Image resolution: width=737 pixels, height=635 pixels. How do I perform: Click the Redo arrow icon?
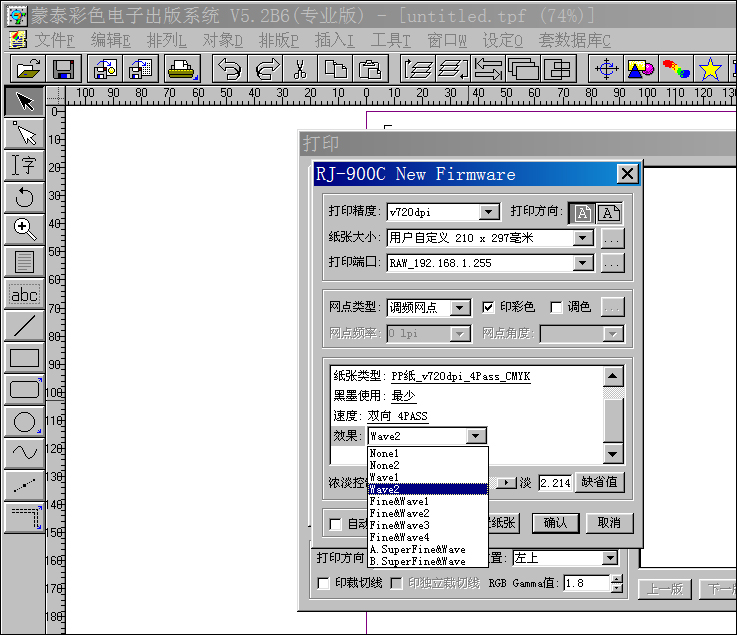click(266, 70)
